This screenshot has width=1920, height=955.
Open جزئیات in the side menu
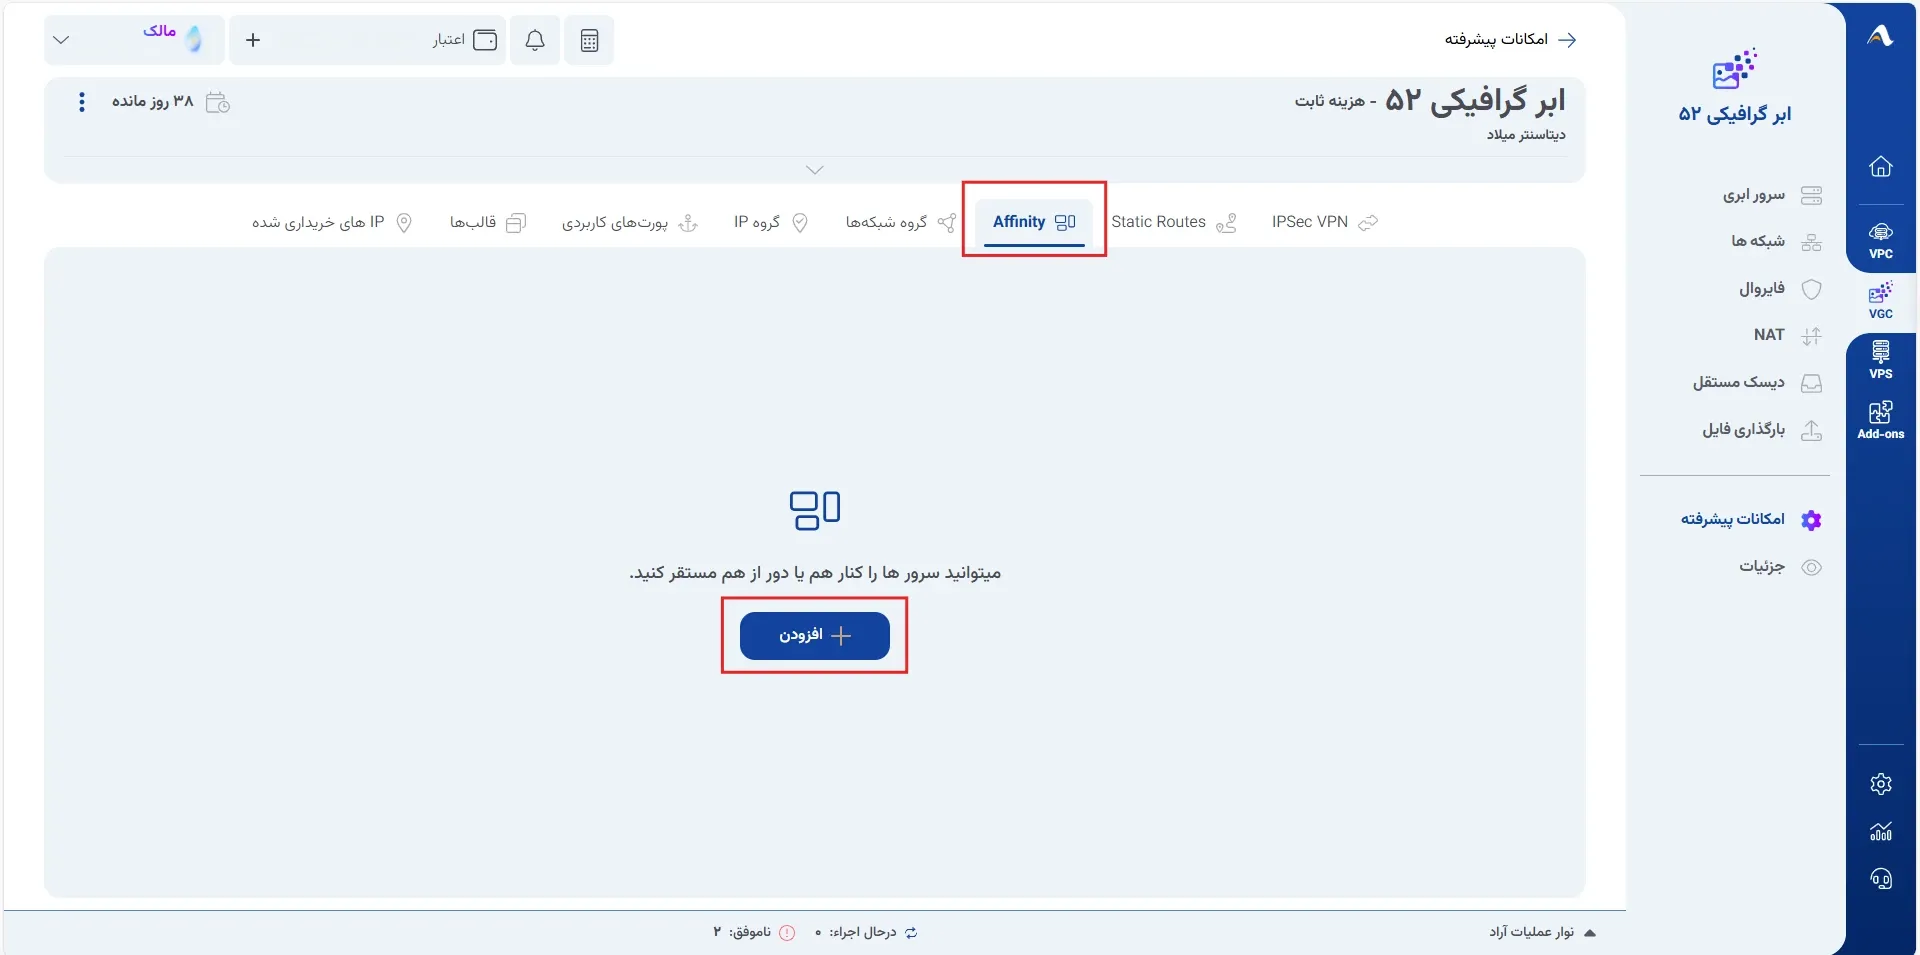[1780, 566]
